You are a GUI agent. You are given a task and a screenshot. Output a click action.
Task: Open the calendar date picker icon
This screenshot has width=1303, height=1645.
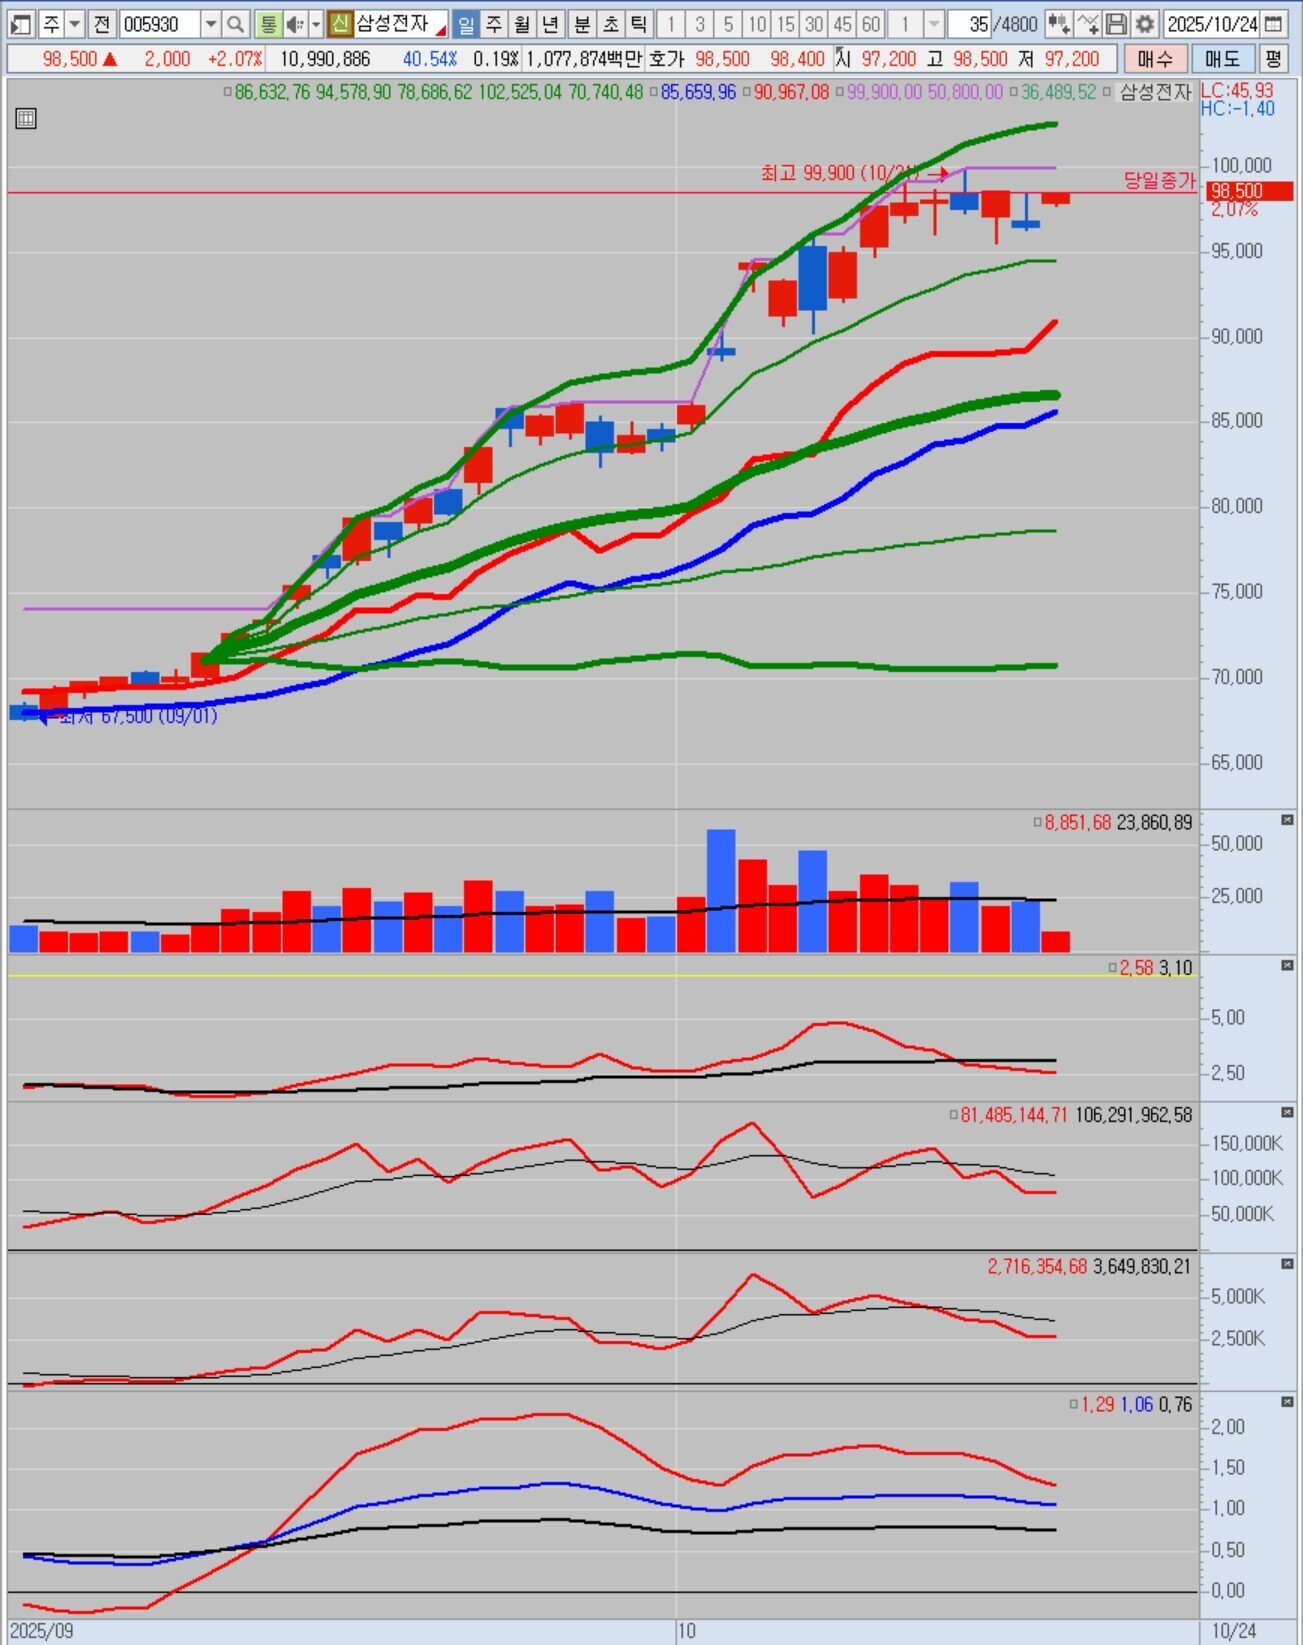[1273, 24]
